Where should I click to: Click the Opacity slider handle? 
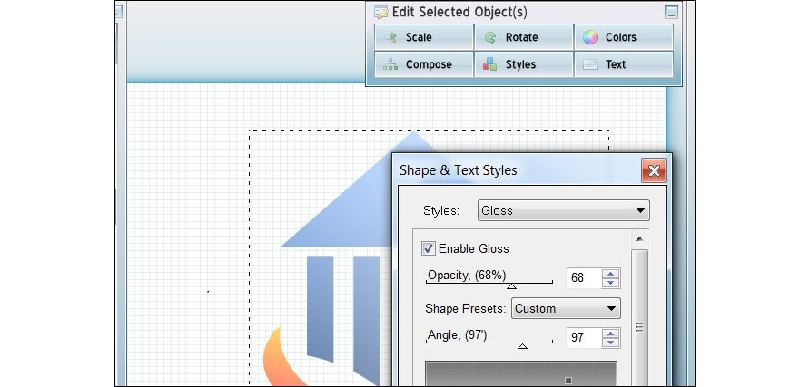click(x=512, y=287)
